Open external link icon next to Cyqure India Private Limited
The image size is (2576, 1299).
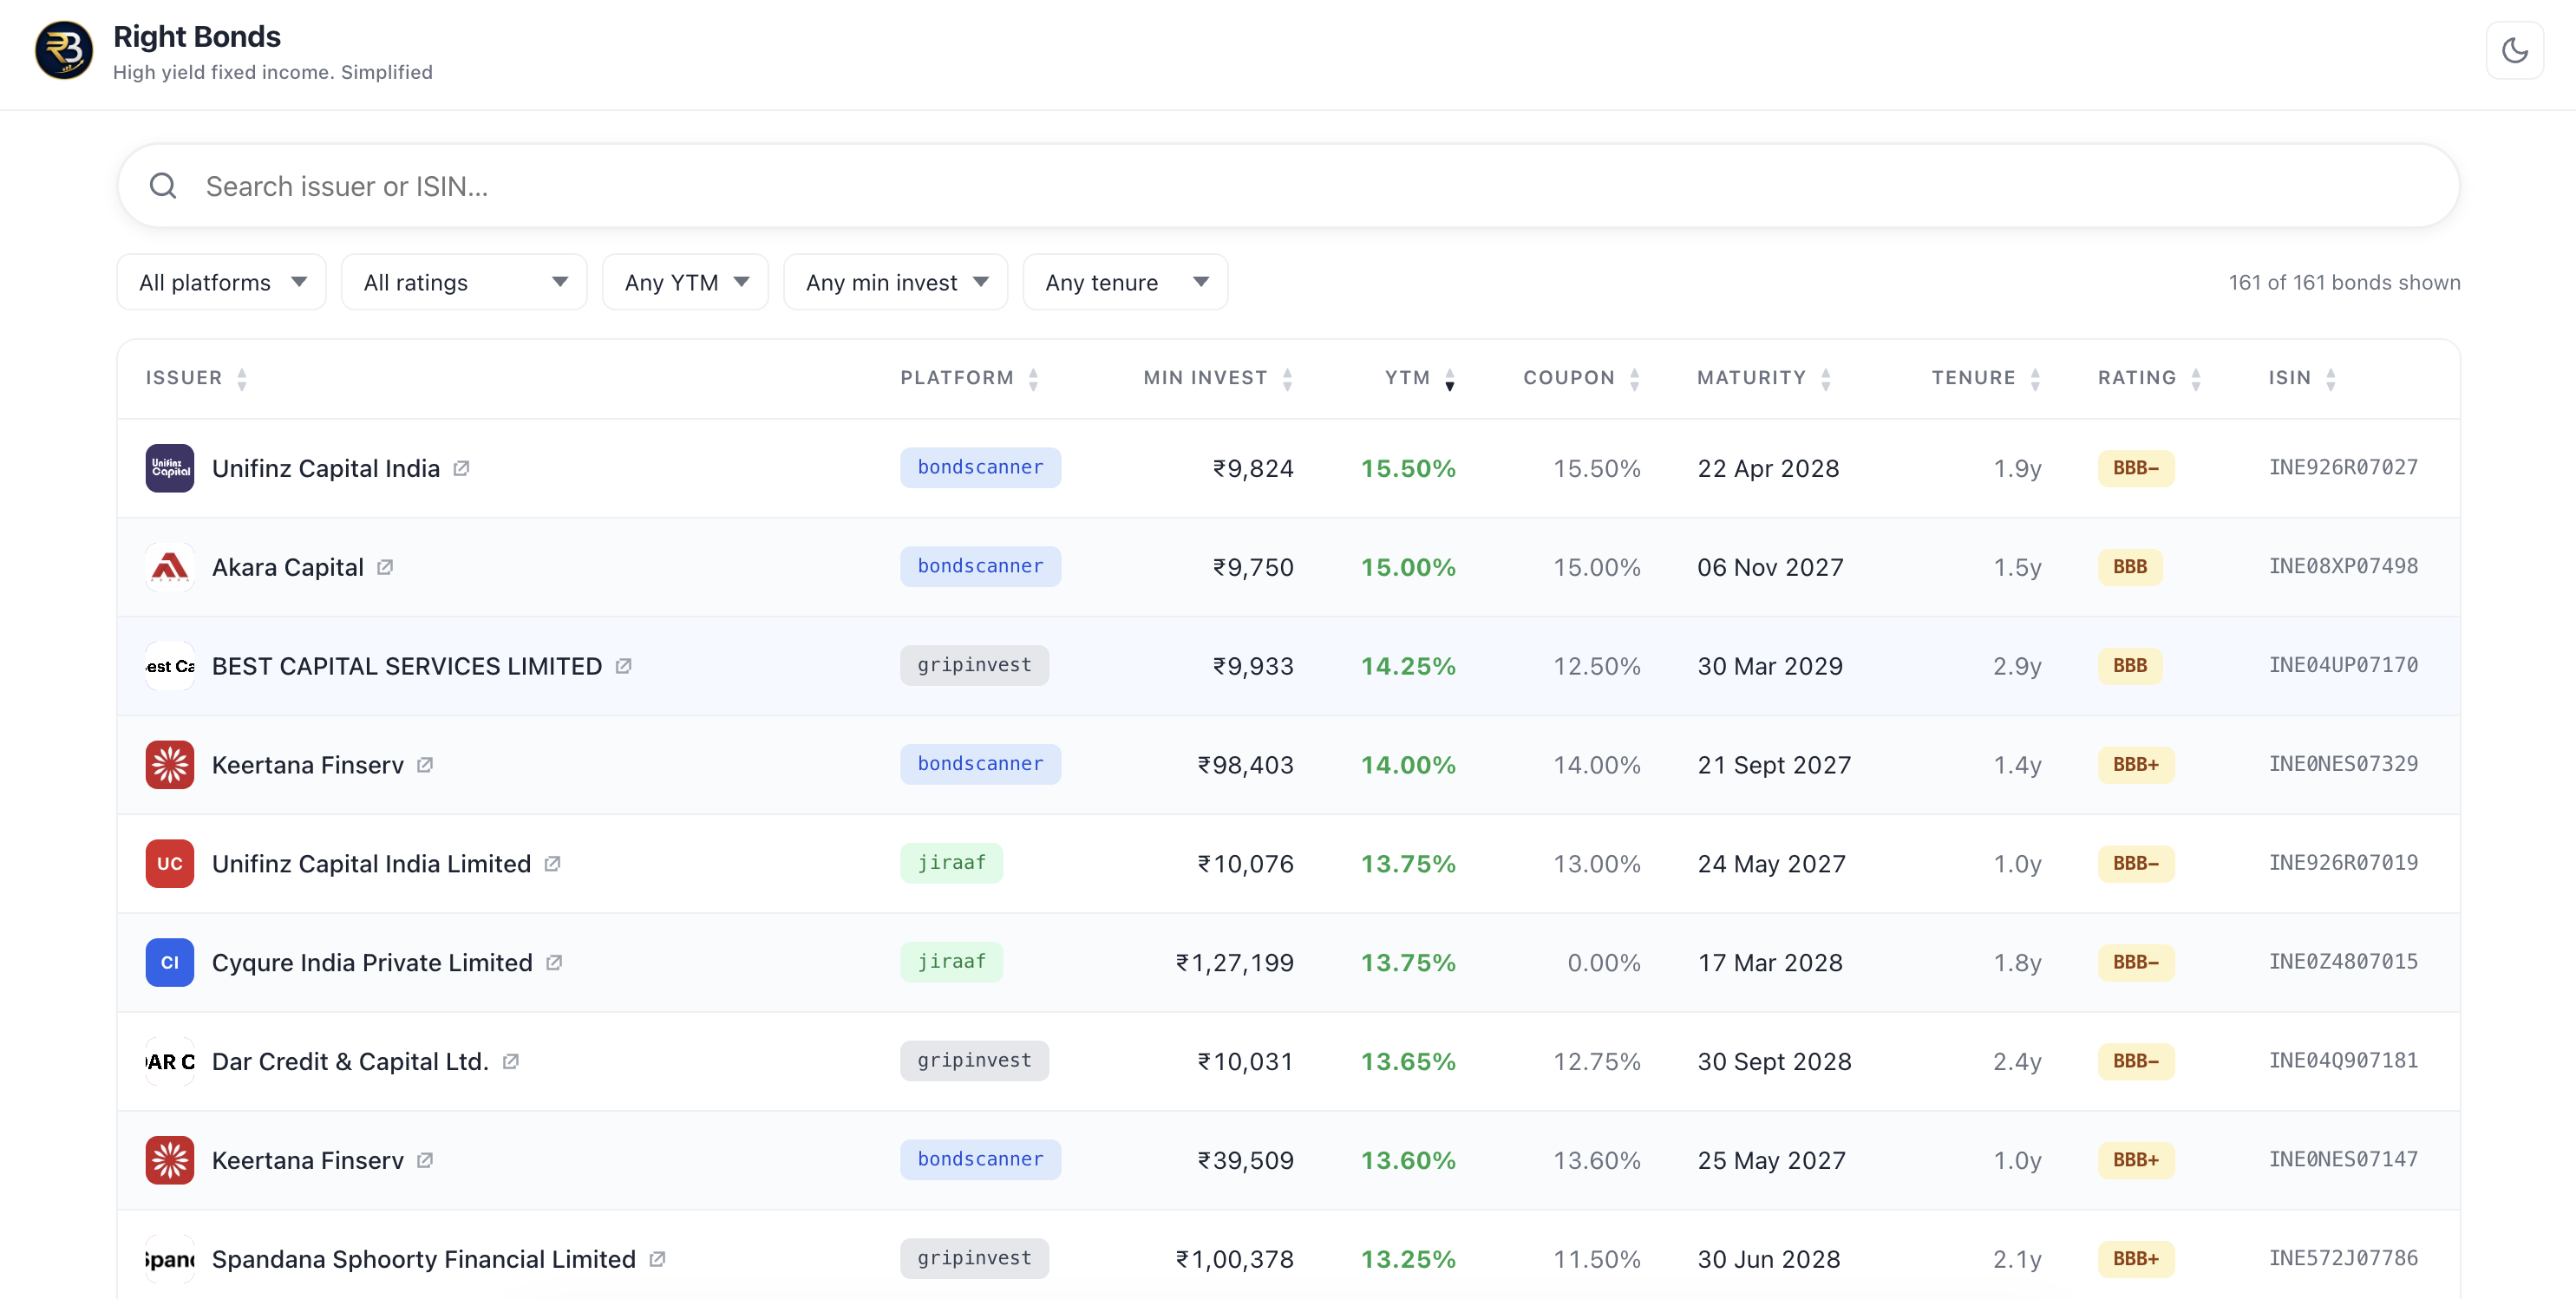pos(554,962)
